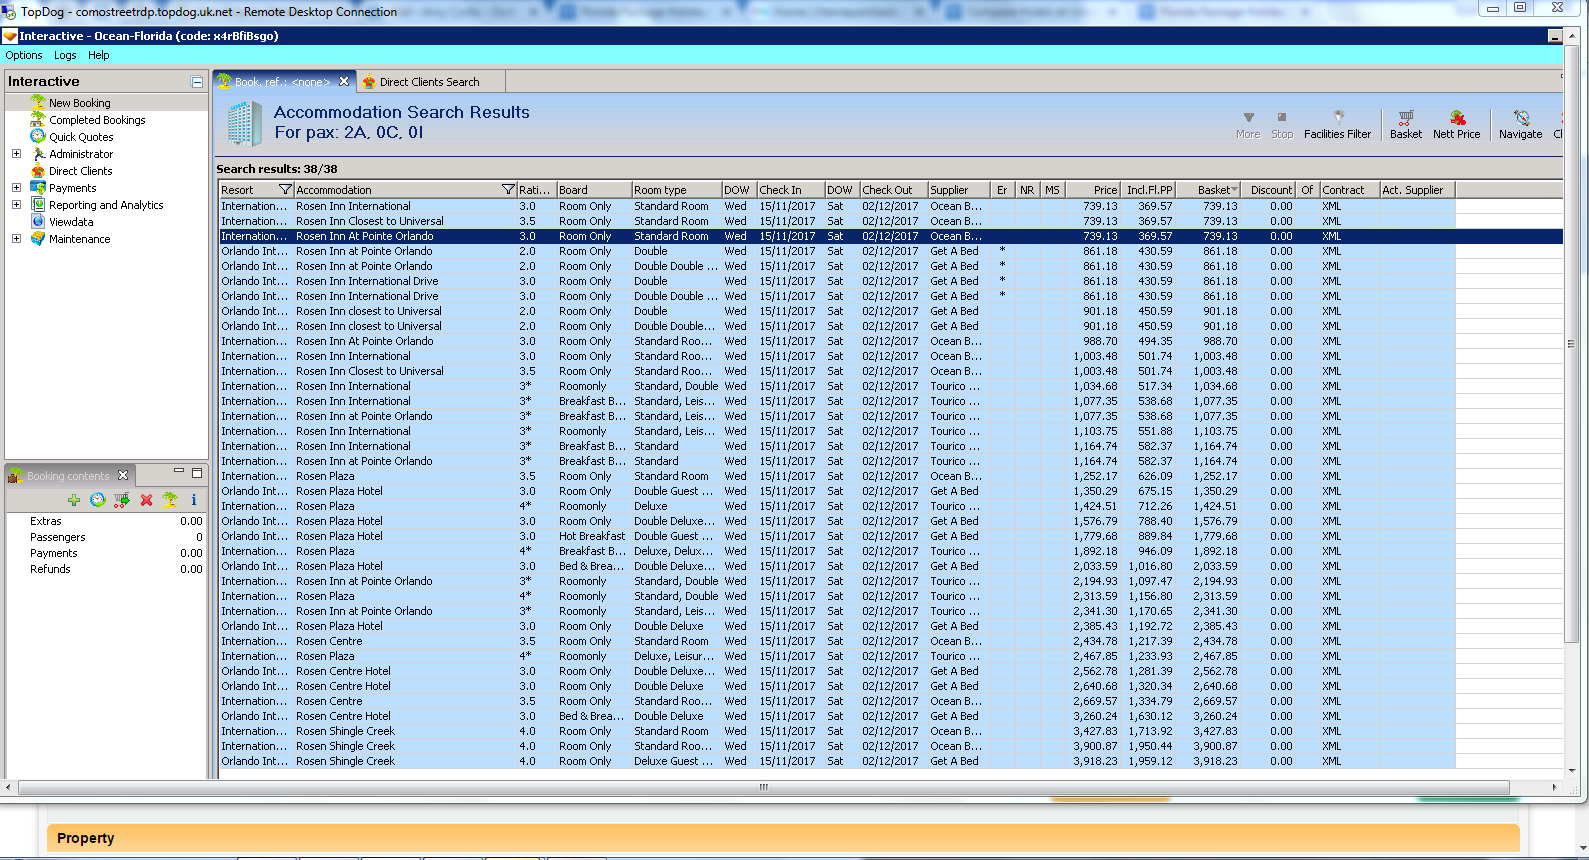Sort by the Supplier column header

tap(958, 190)
